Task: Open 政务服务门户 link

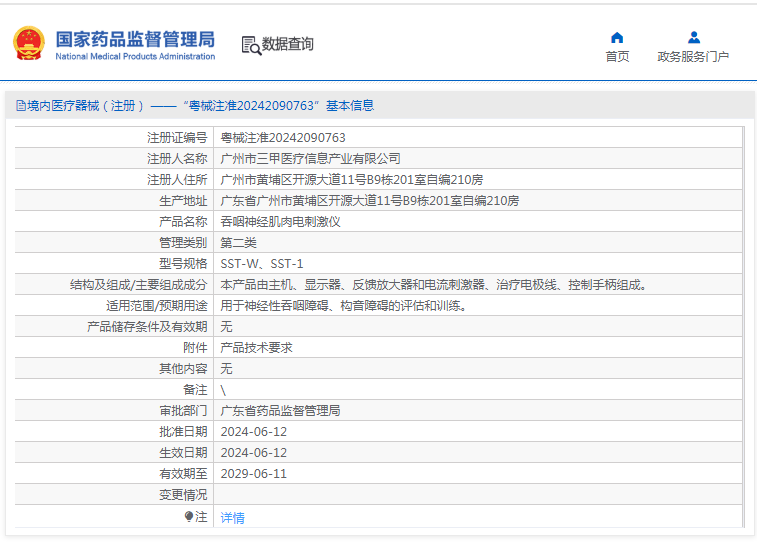Action: tap(693, 56)
